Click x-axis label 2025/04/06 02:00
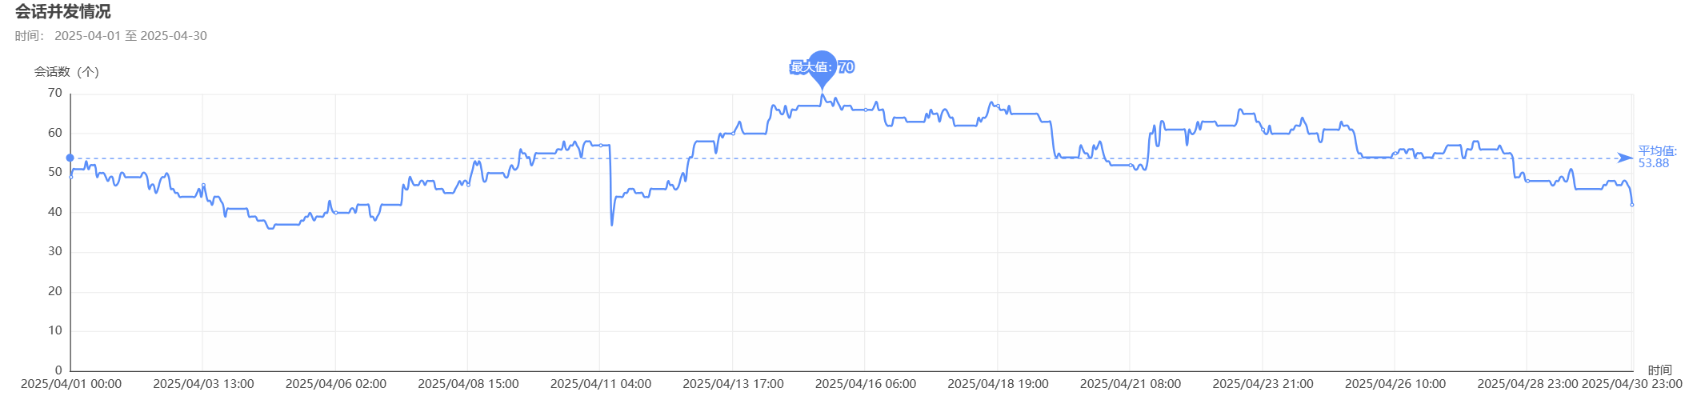Viewport: 1693px width, 416px height. click(x=336, y=384)
